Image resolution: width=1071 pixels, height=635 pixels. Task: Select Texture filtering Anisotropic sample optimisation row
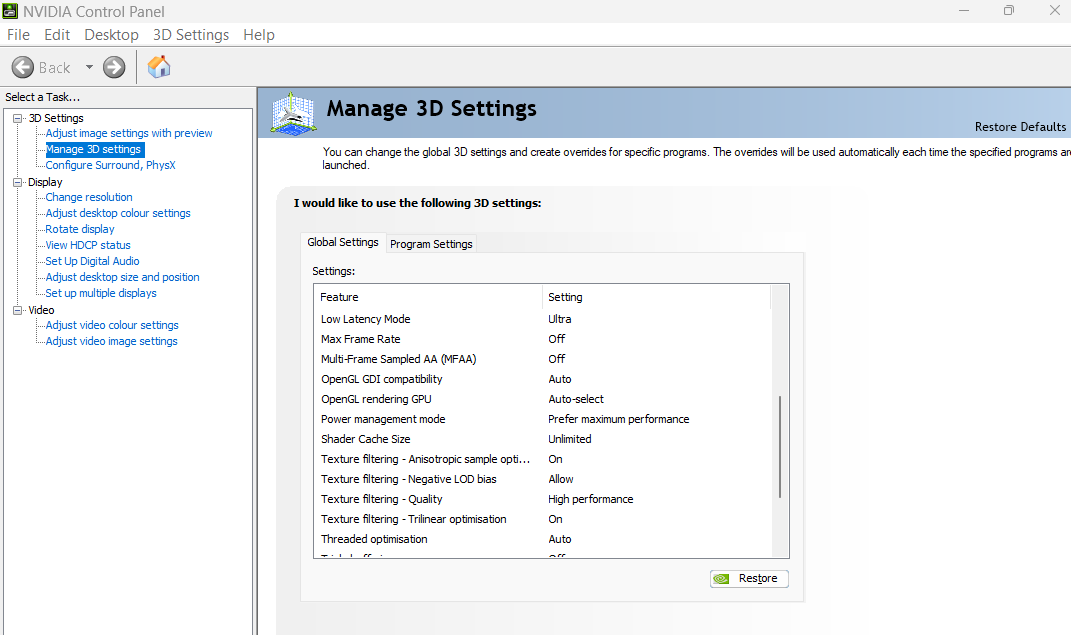543,460
